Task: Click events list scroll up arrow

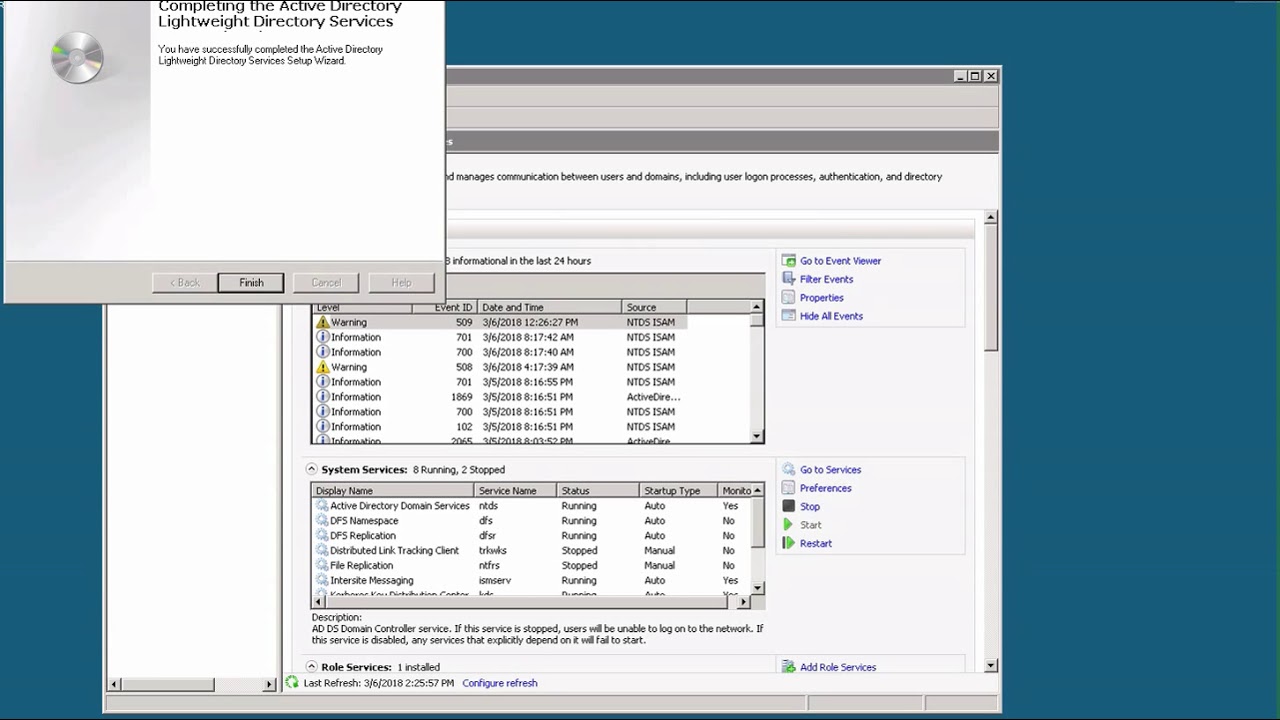Action: 757,307
